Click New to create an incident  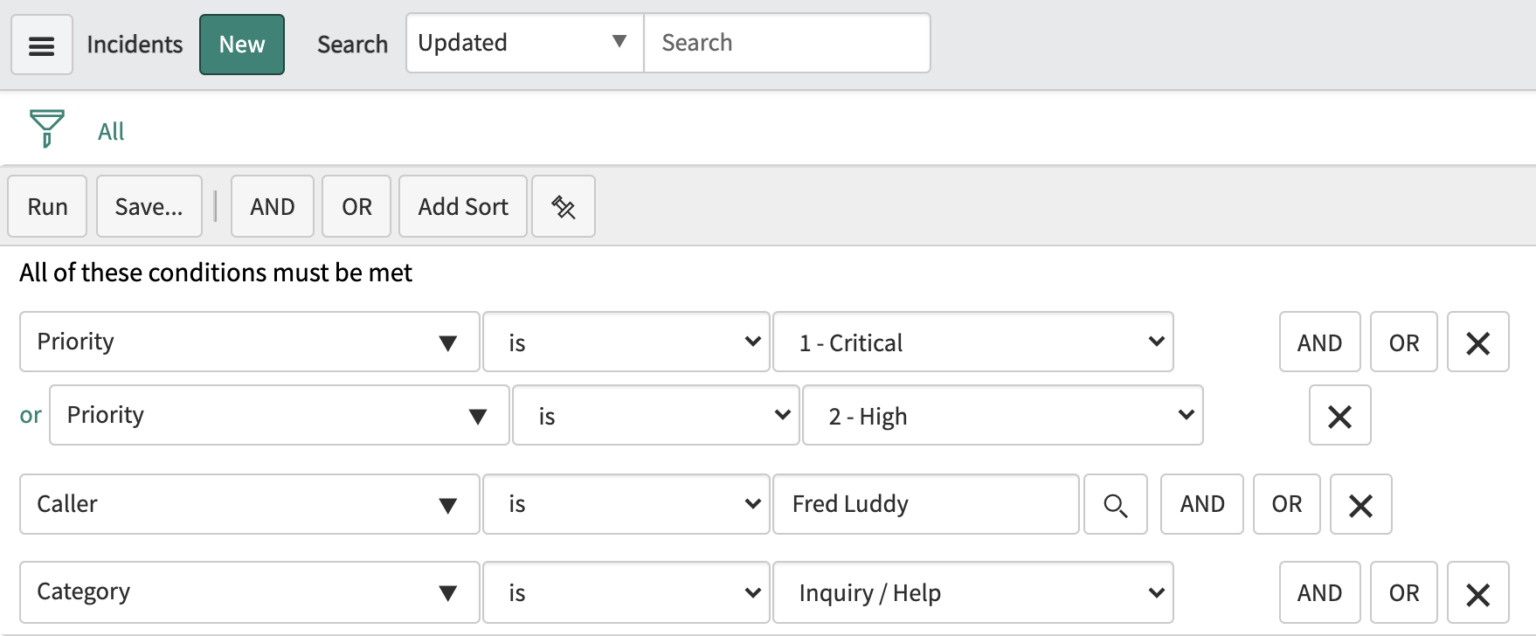click(x=241, y=44)
